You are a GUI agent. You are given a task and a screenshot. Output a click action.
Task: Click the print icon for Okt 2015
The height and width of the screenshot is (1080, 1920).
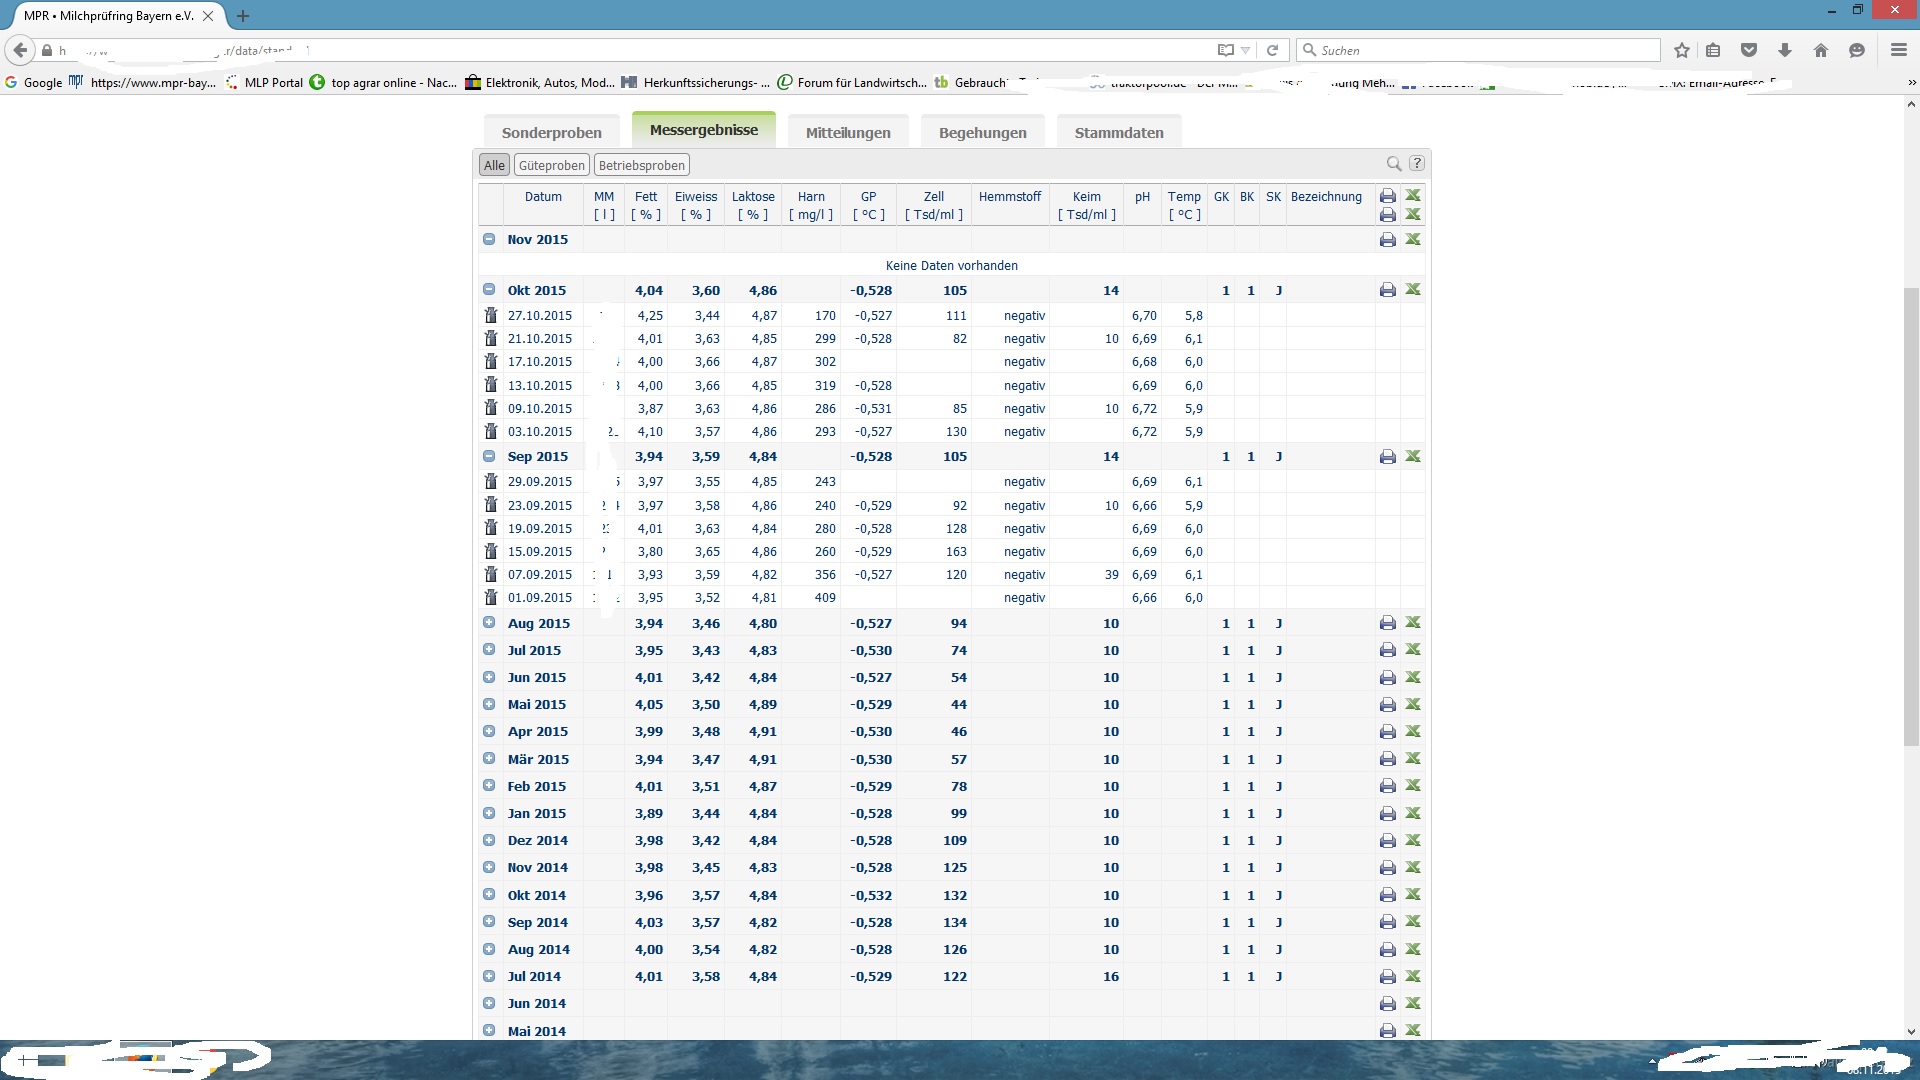click(1387, 290)
